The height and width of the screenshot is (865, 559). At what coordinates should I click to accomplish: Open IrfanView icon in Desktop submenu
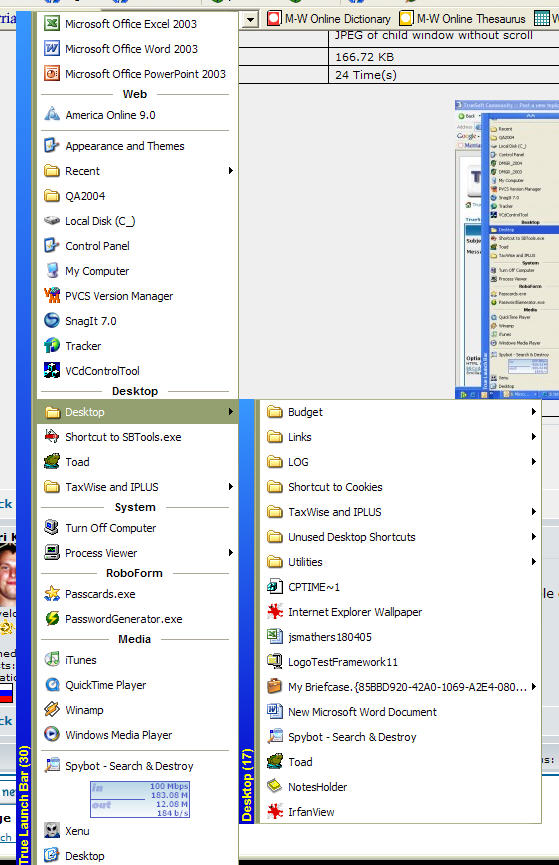275,811
